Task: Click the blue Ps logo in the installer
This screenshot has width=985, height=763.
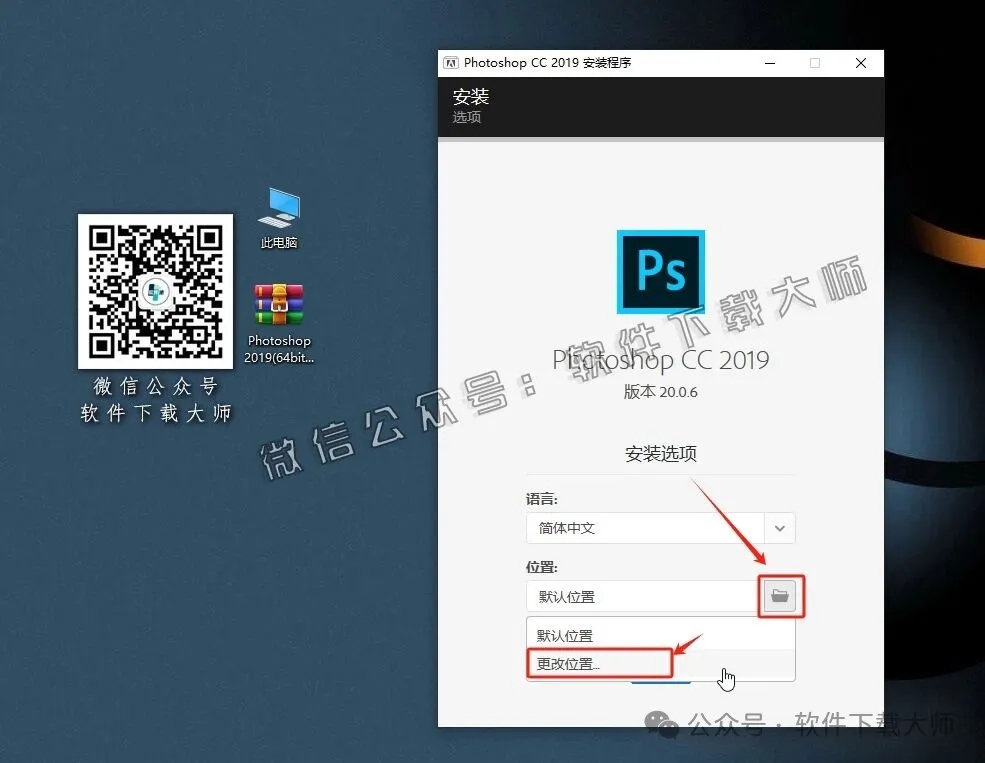Action: click(661, 271)
